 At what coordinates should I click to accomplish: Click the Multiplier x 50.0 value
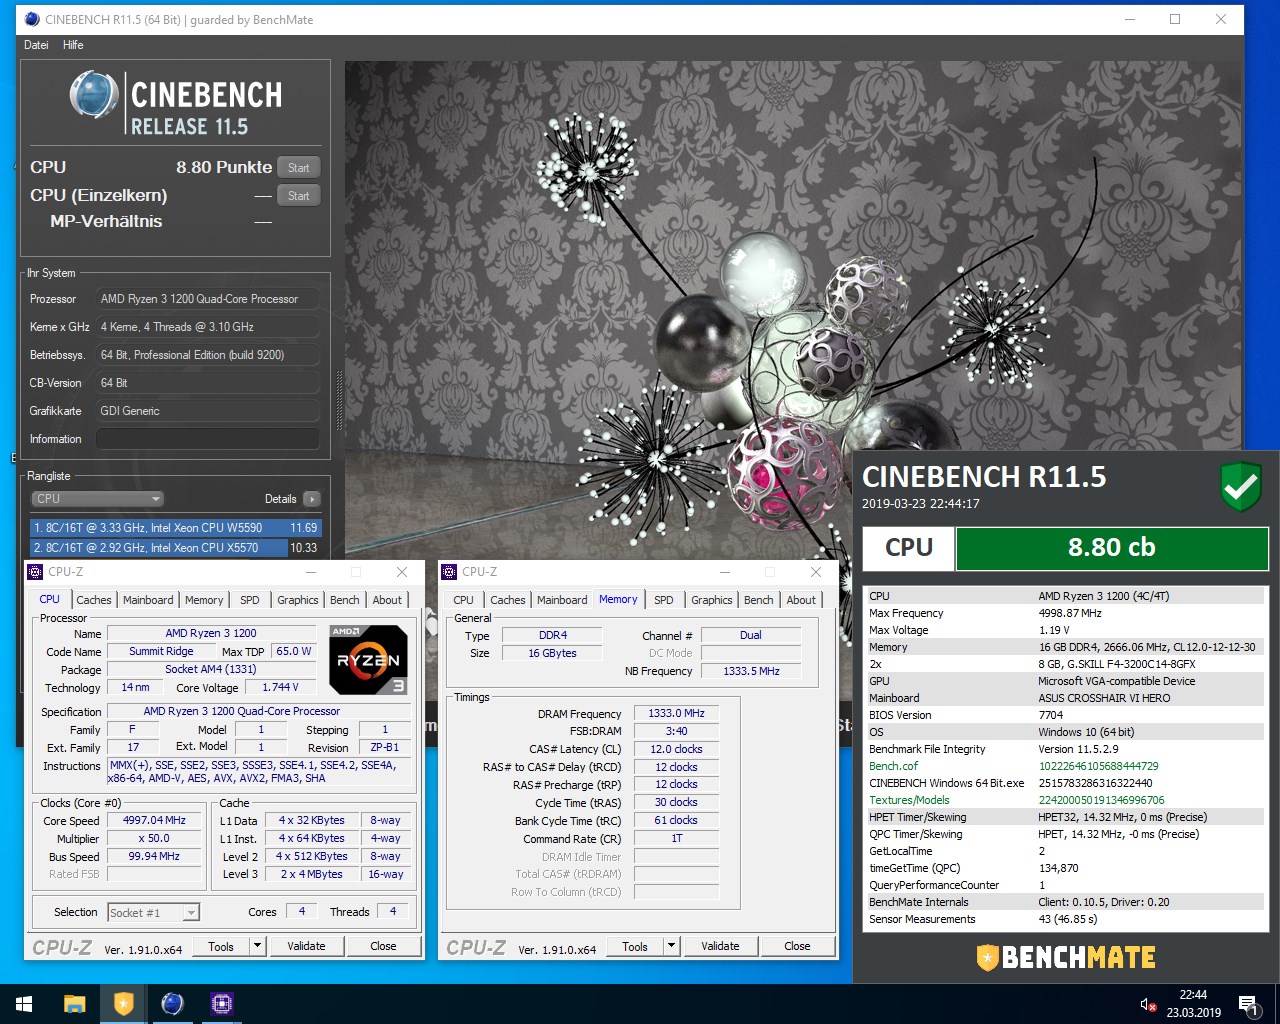(154, 838)
